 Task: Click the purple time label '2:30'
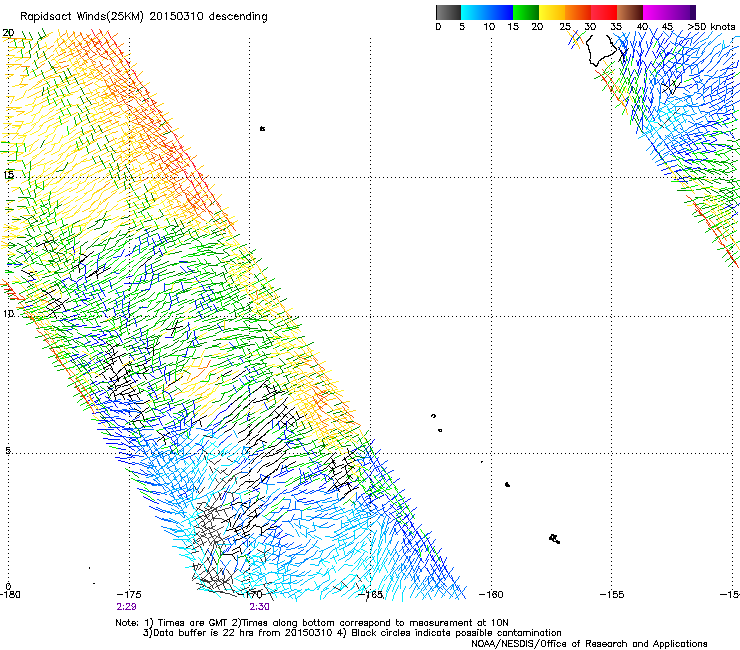coord(260,607)
